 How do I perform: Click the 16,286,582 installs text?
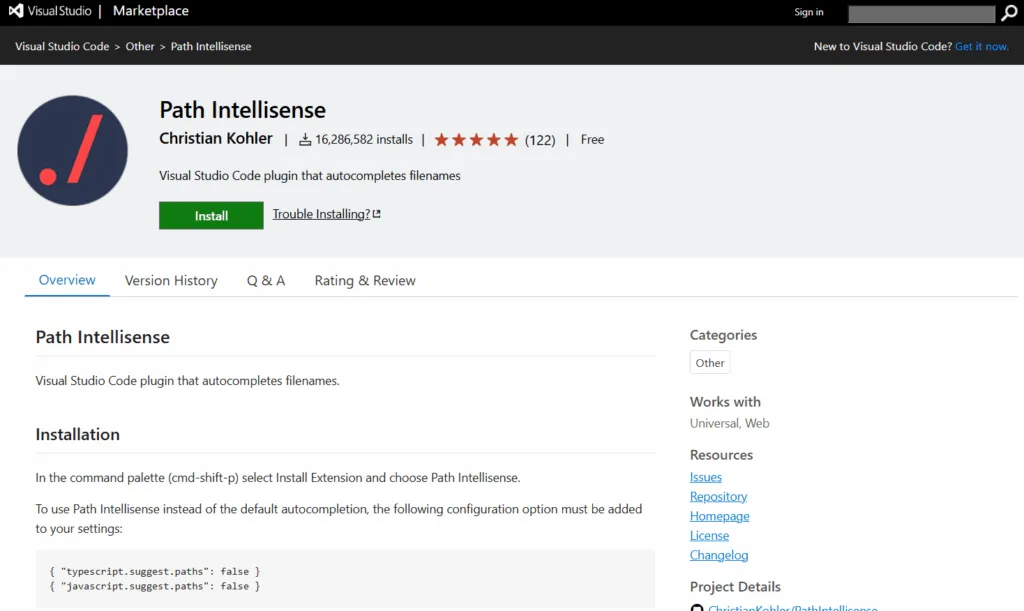[x=364, y=140]
